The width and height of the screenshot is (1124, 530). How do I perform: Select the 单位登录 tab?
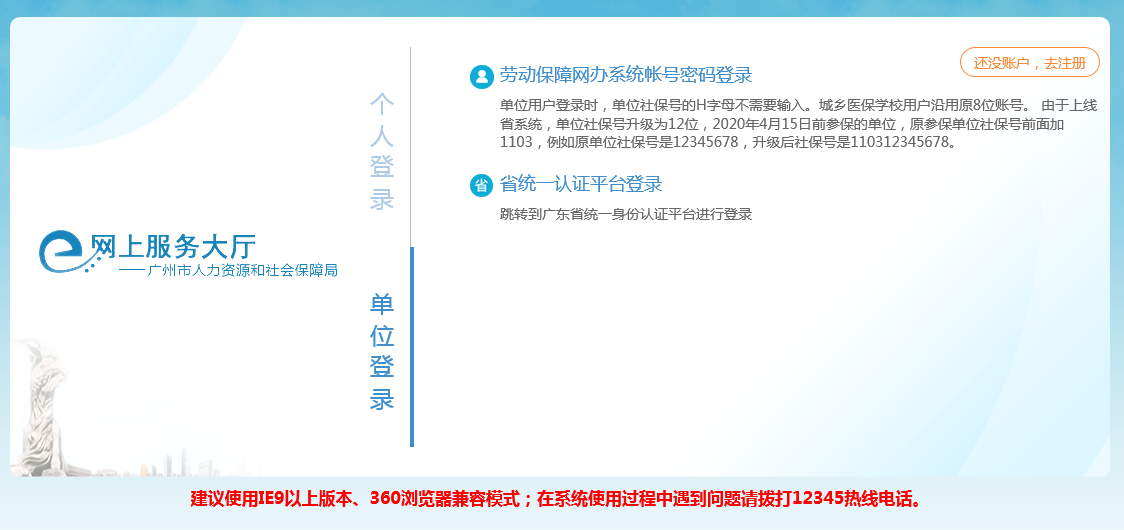(382, 351)
